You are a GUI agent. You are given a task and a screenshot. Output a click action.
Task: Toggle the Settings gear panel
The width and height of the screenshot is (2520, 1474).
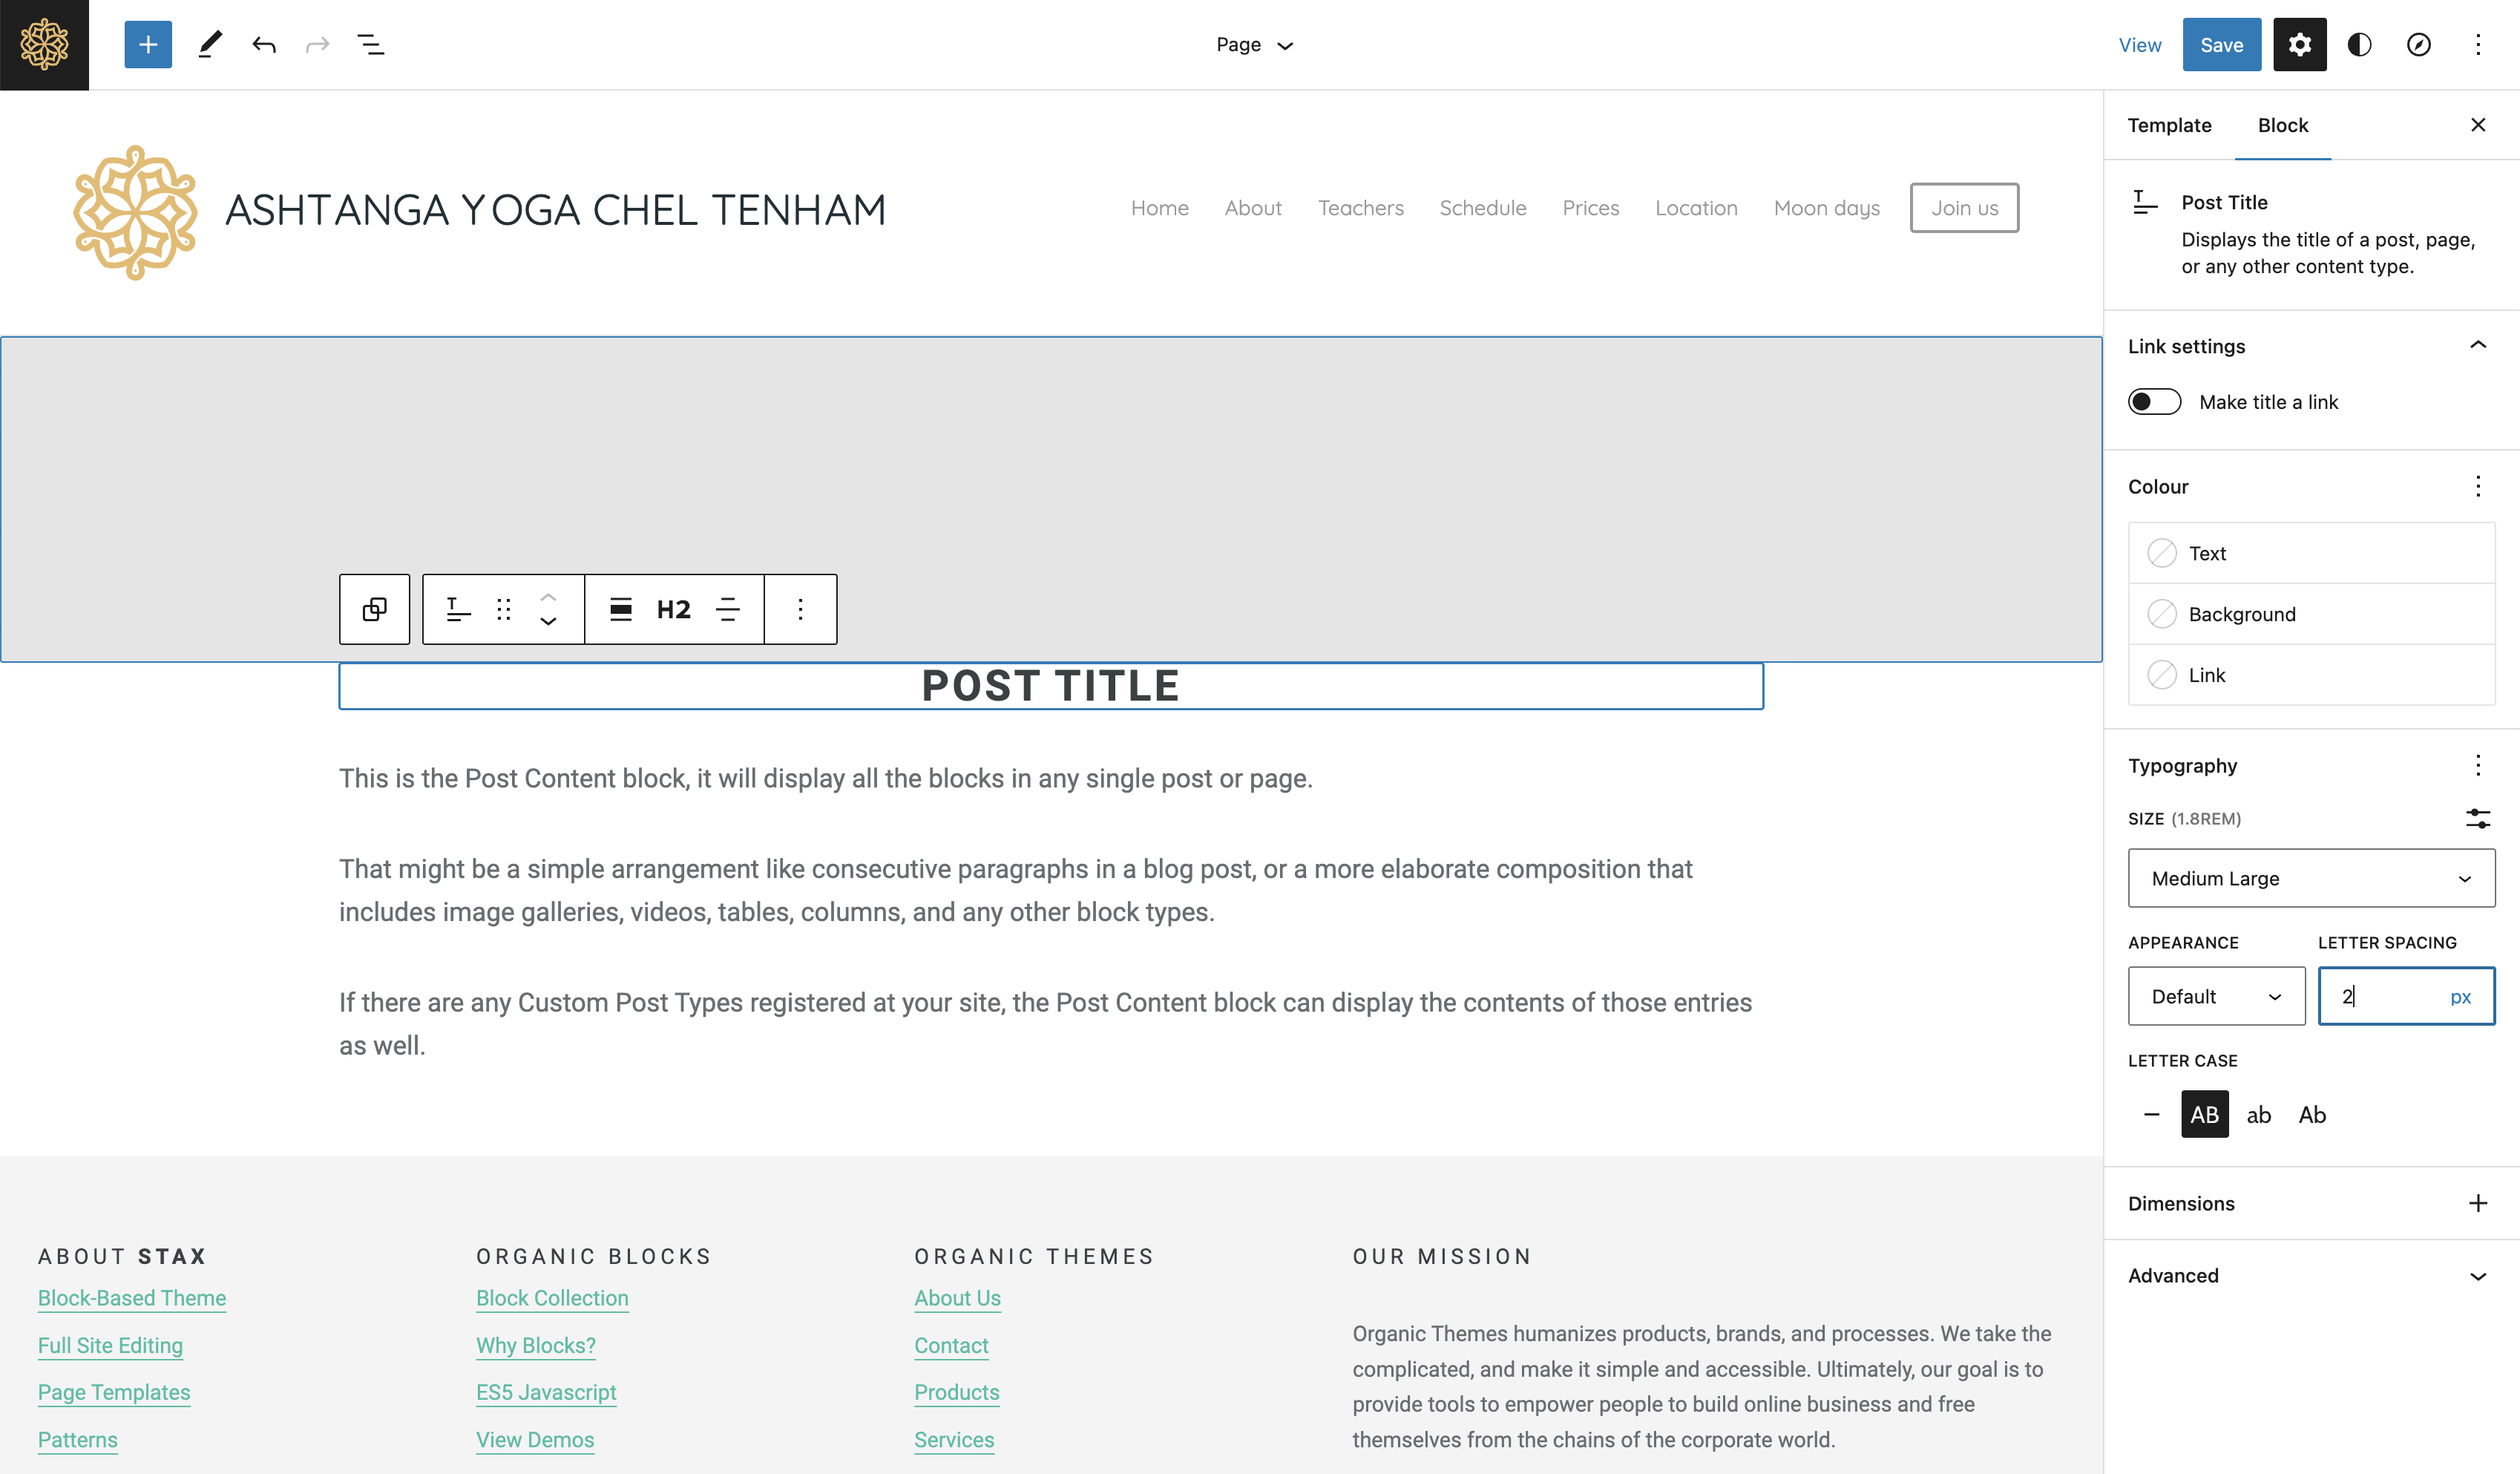click(2299, 45)
